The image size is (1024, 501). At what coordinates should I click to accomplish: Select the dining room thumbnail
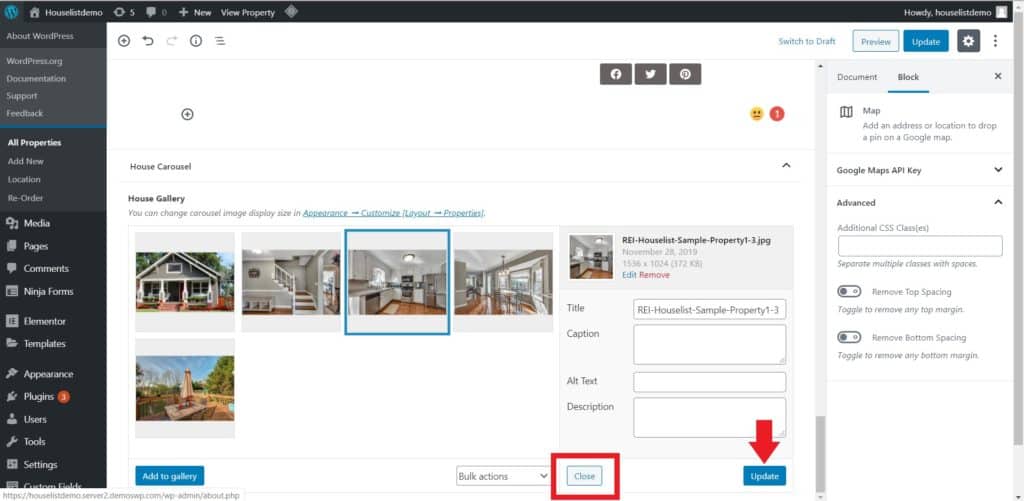[x=503, y=282]
